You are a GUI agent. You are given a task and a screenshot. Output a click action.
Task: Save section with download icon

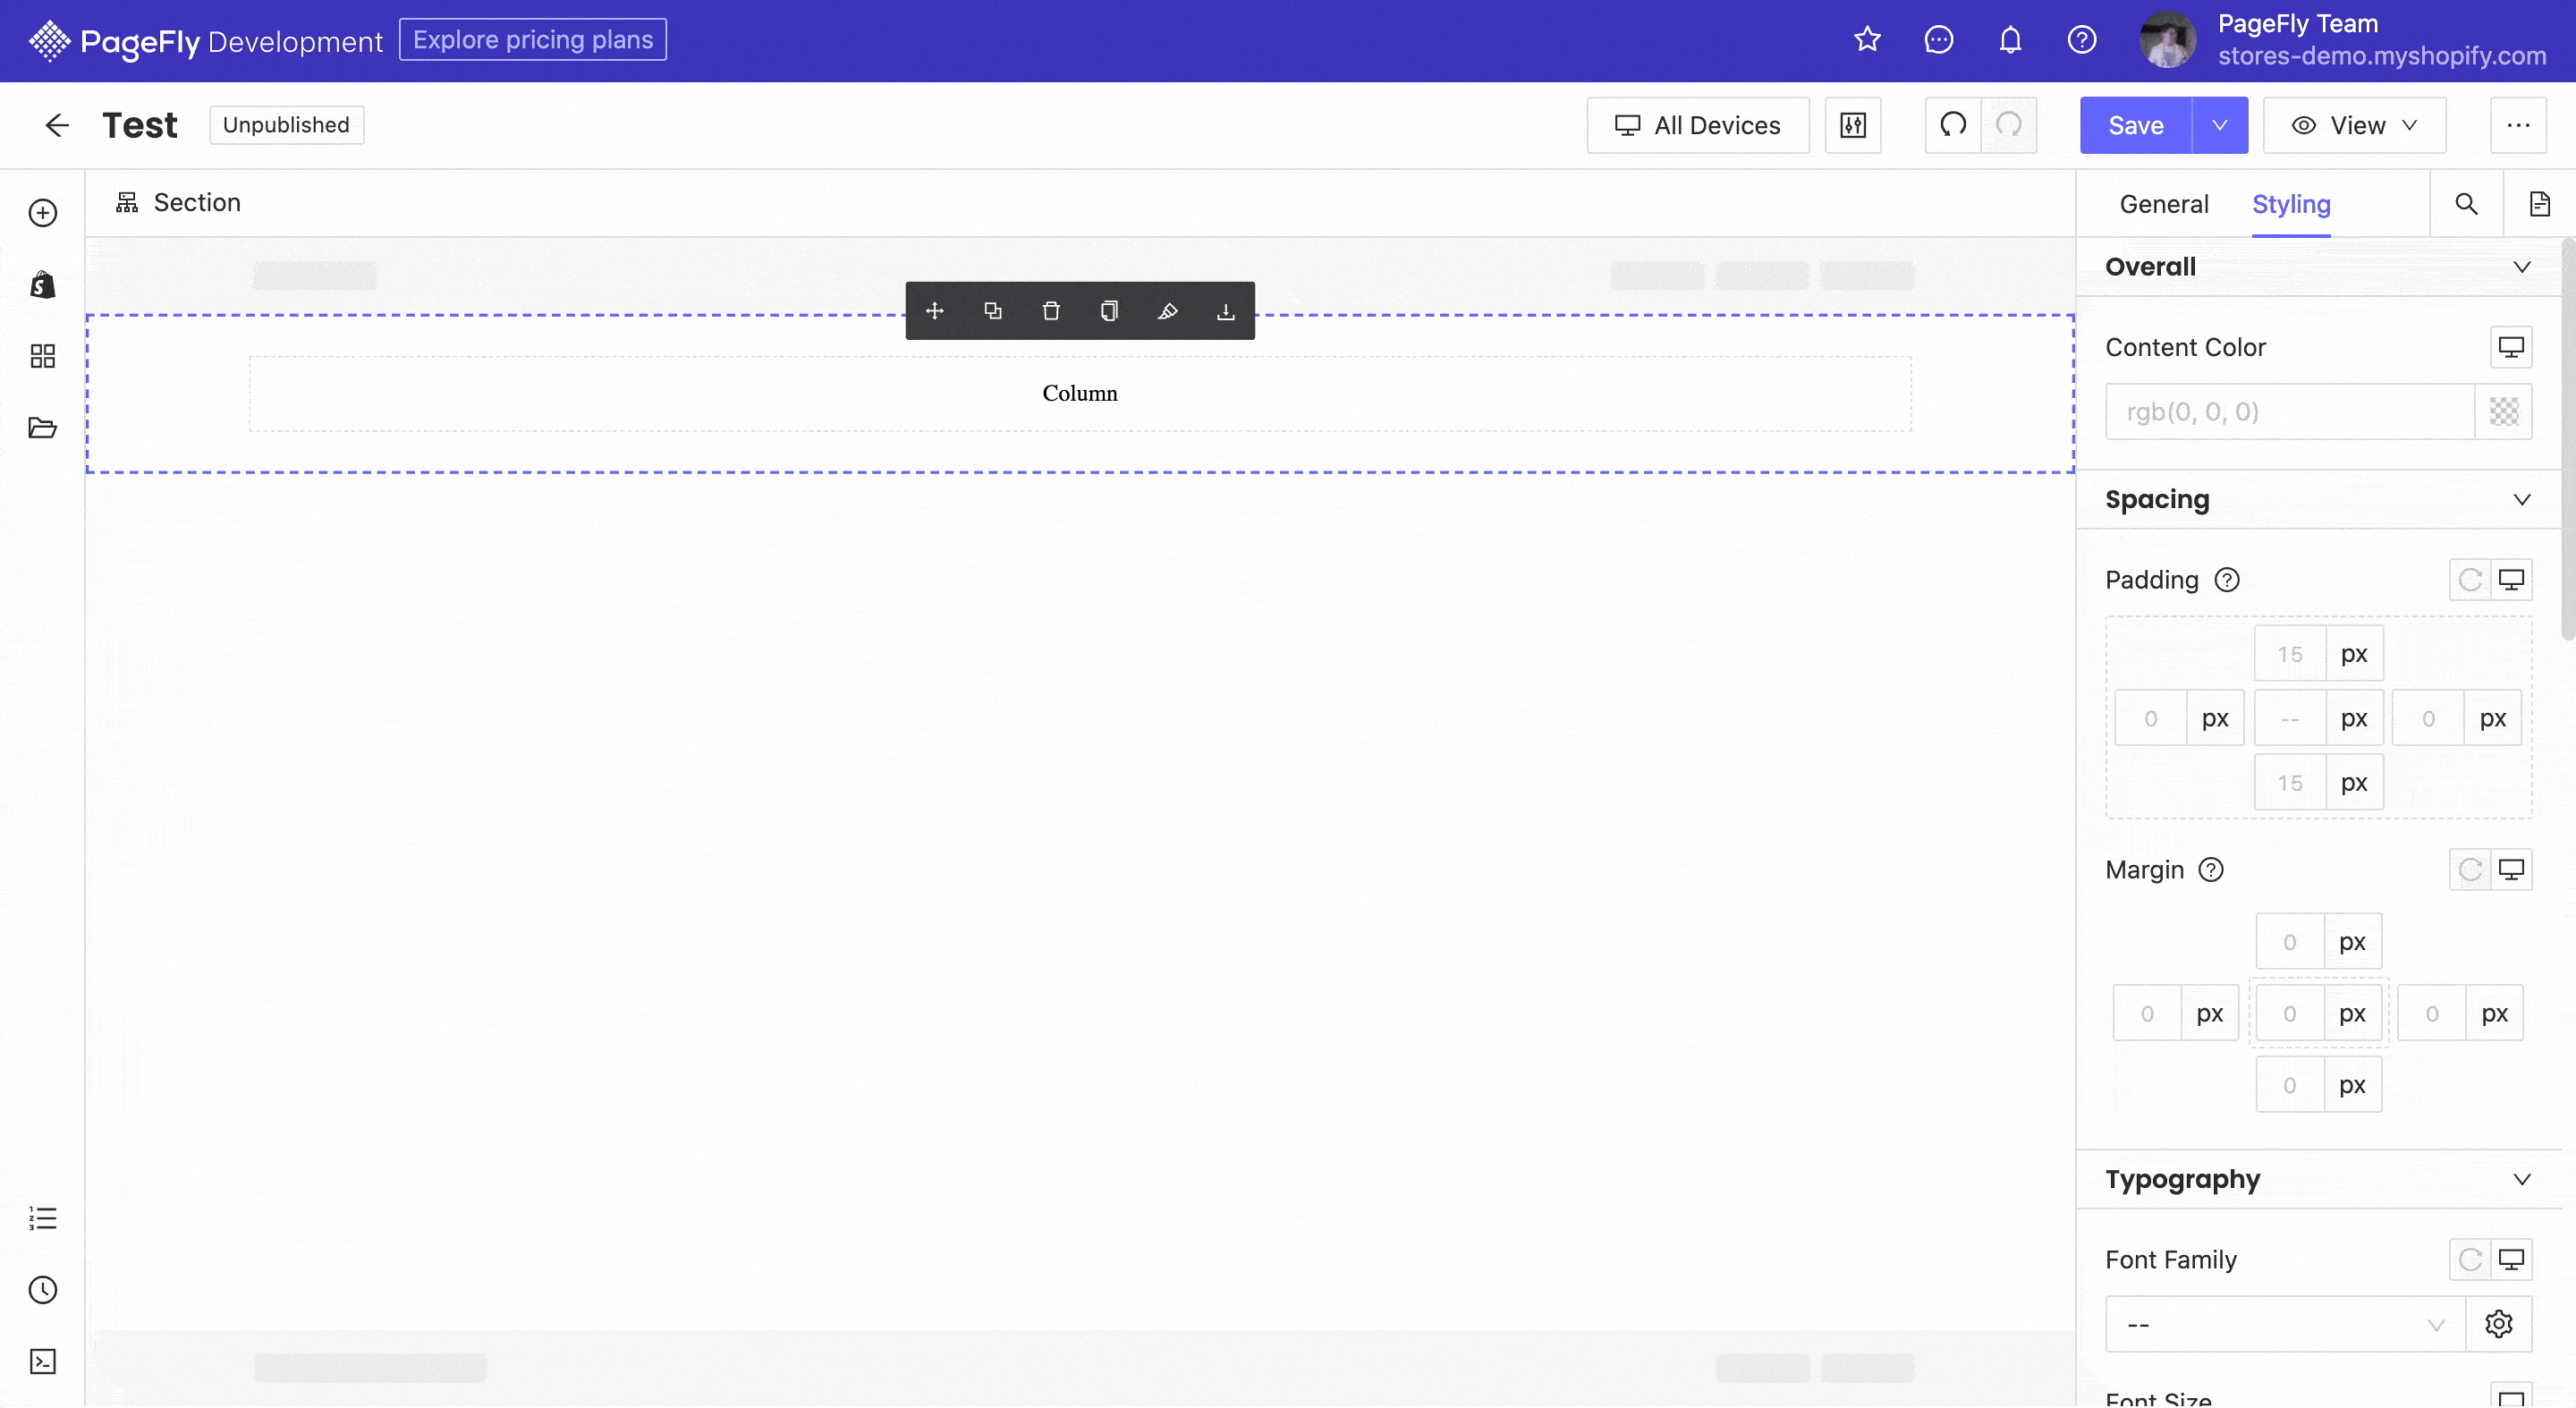(1226, 311)
